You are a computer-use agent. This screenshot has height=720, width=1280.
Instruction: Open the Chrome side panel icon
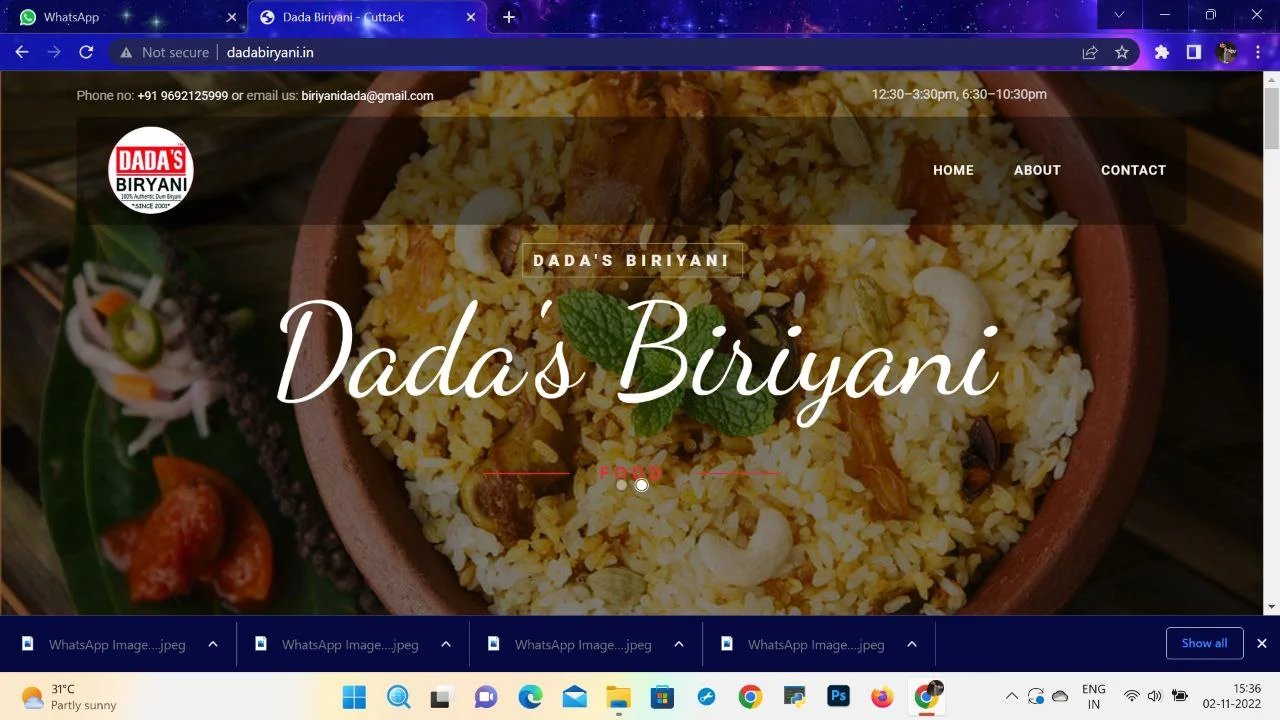click(1193, 52)
